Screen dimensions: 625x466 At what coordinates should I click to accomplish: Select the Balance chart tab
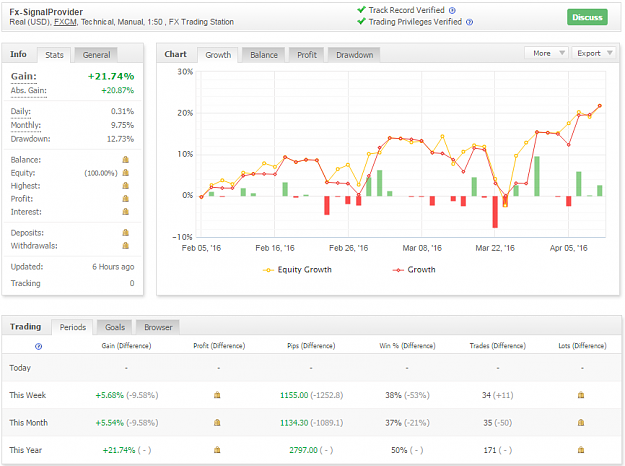click(x=263, y=55)
